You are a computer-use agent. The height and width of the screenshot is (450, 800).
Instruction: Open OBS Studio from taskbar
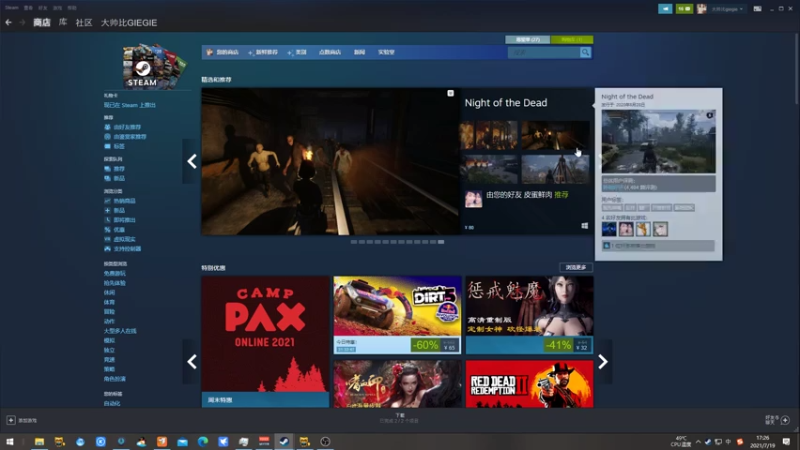pyautogui.click(x=325, y=441)
